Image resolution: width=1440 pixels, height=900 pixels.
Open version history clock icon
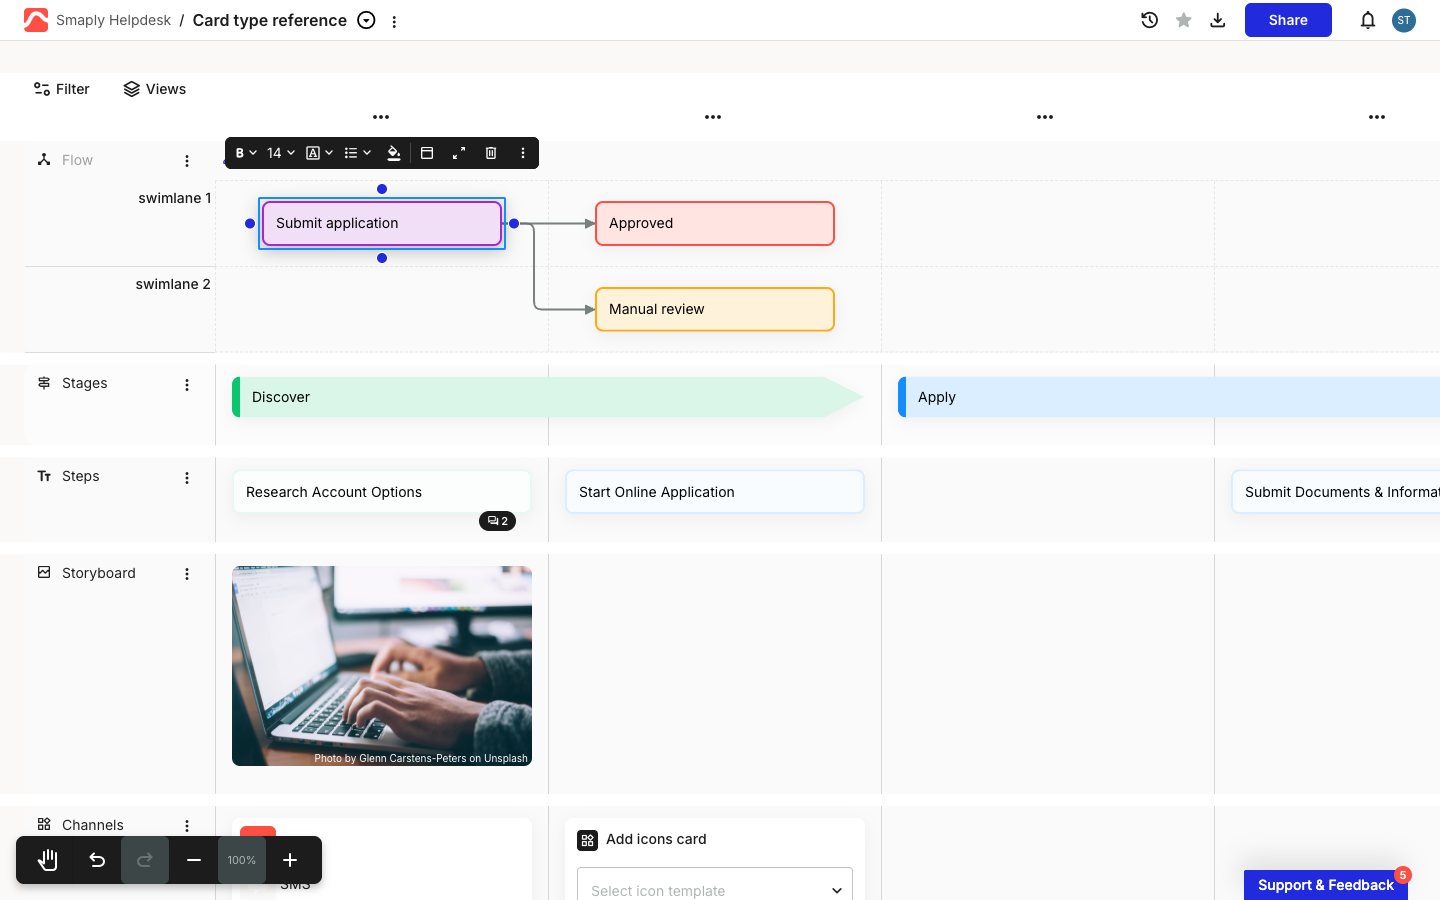tap(1150, 20)
